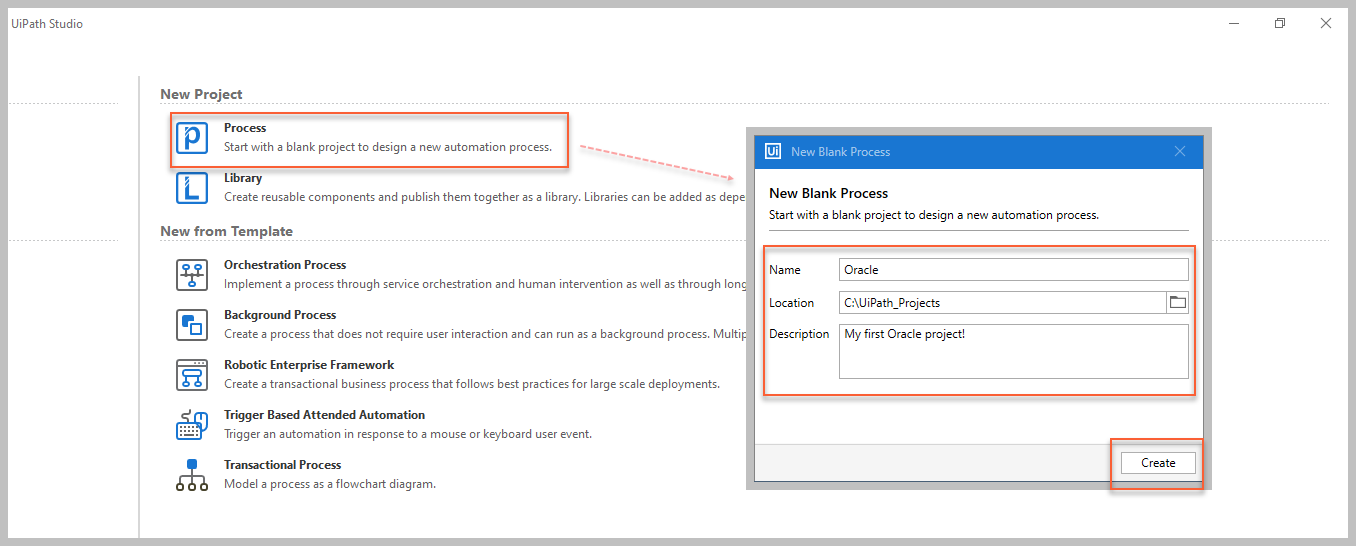Click 'Create a process that does not require' text
Image resolution: width=1356 pixels, height=546 pixels.
coord(485,334)
